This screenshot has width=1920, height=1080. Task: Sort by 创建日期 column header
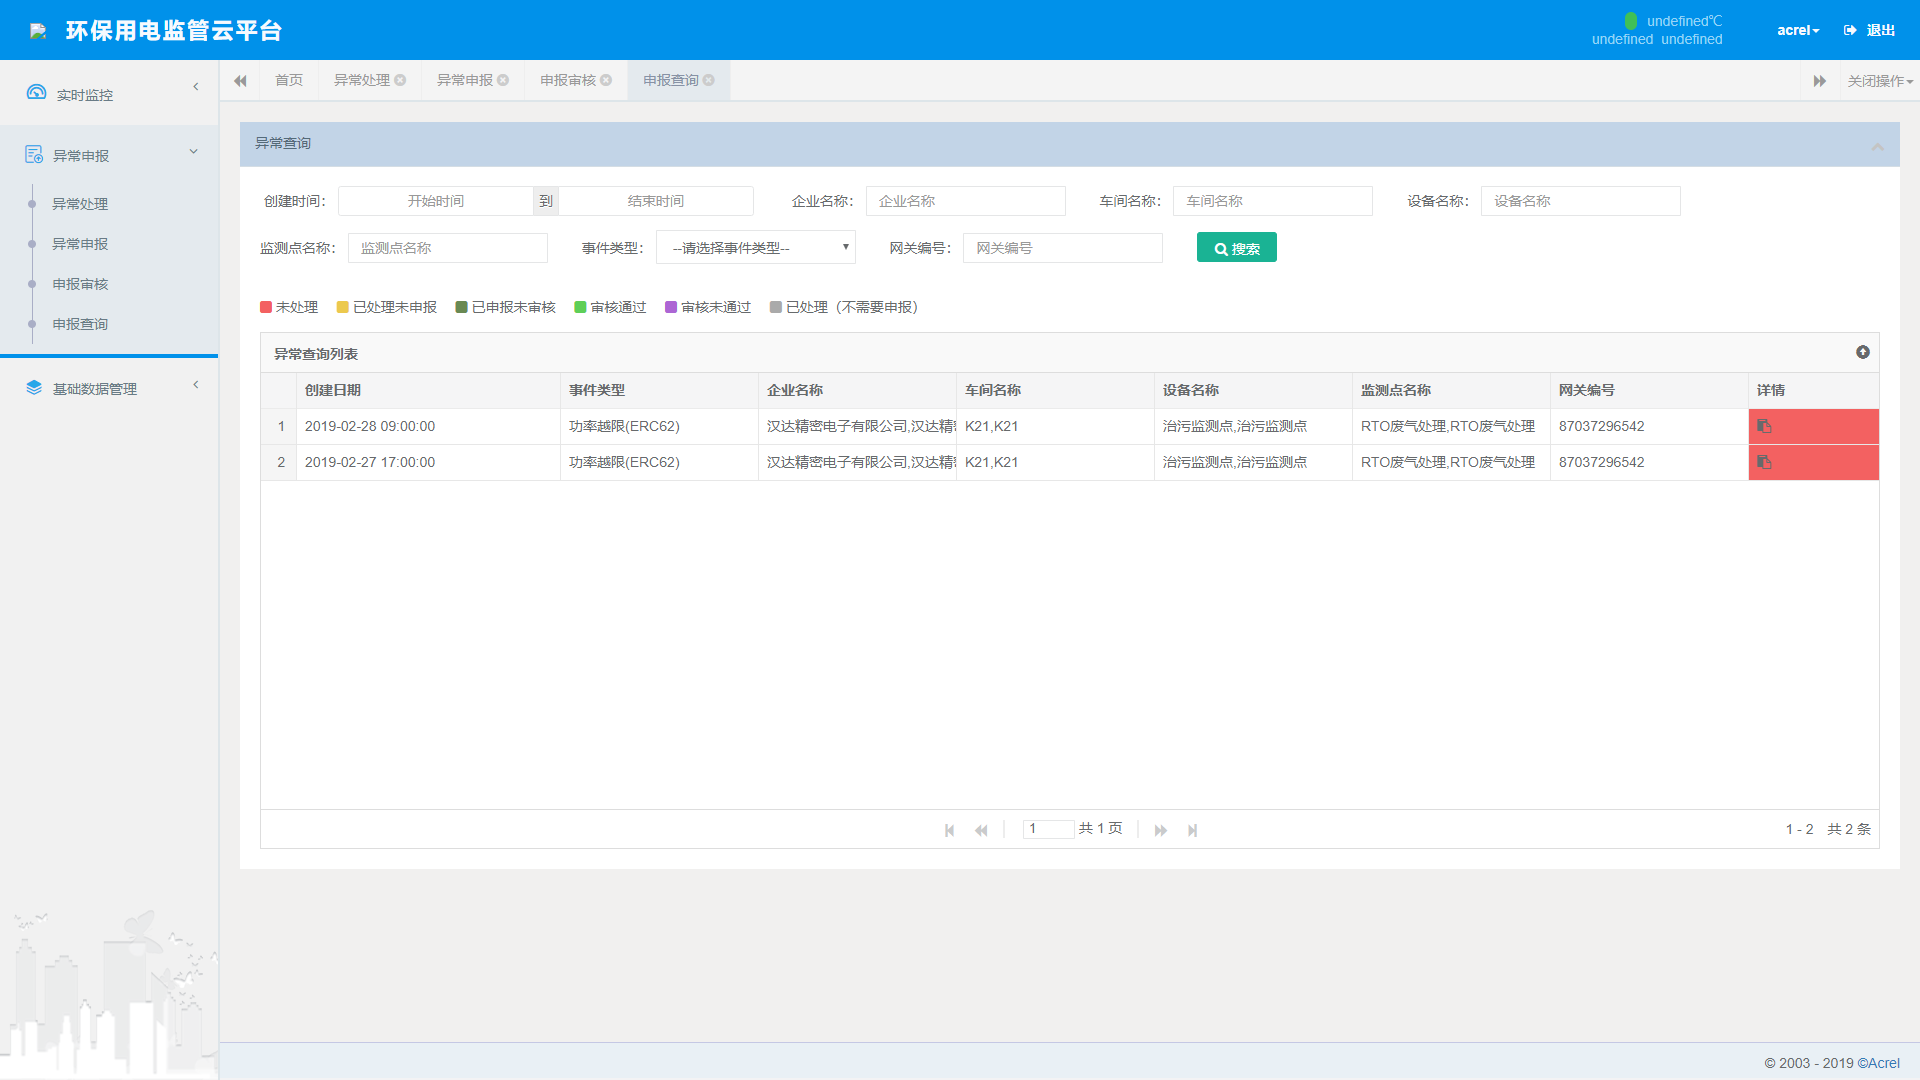pyautogui.click(x=428, y=390)
